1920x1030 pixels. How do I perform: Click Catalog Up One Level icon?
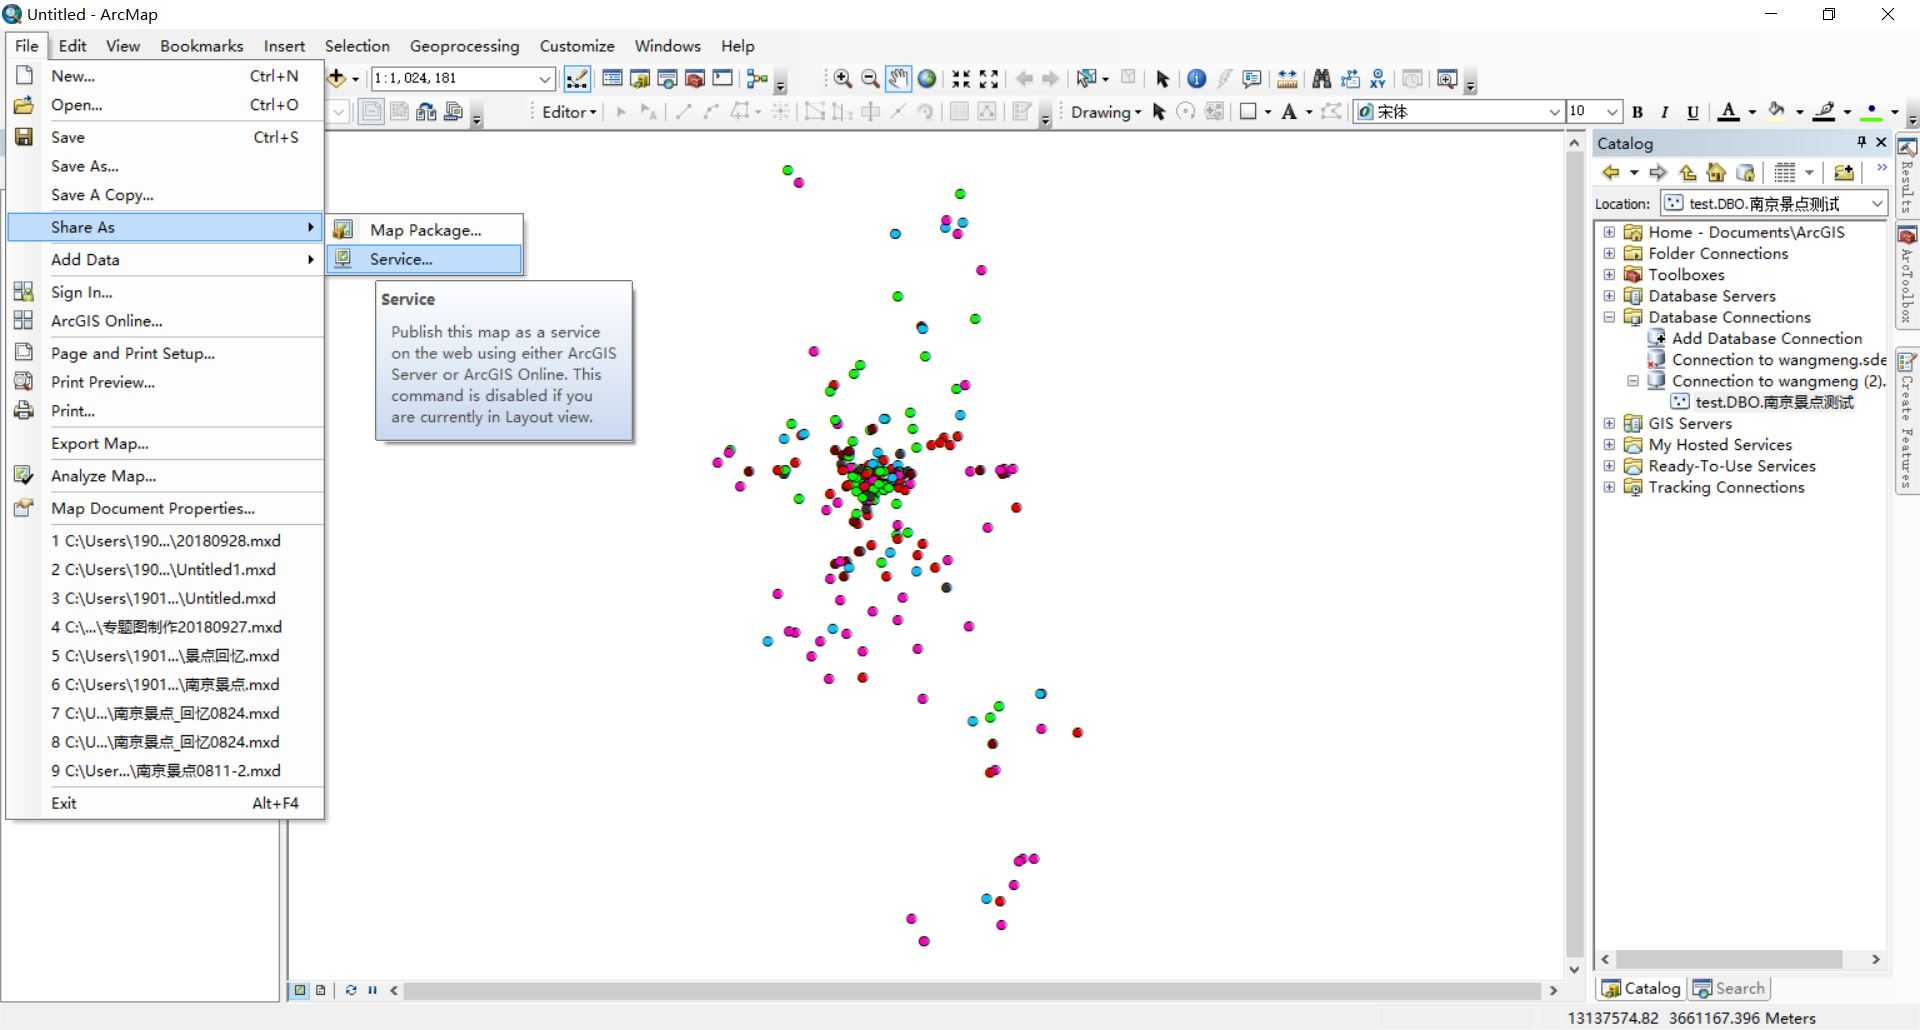click(x=1688, y=173)
